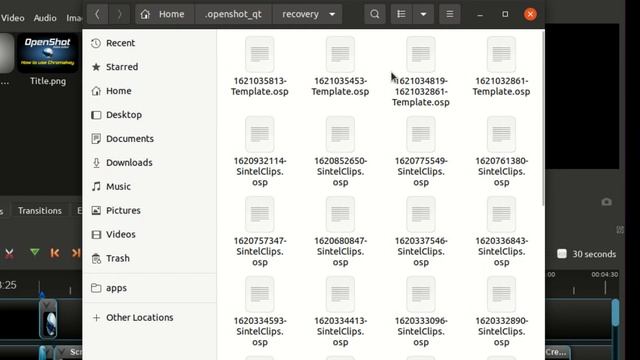Click the .openshot_qt path segment
This screenshot has width=640, height=360.
(233, 14)
